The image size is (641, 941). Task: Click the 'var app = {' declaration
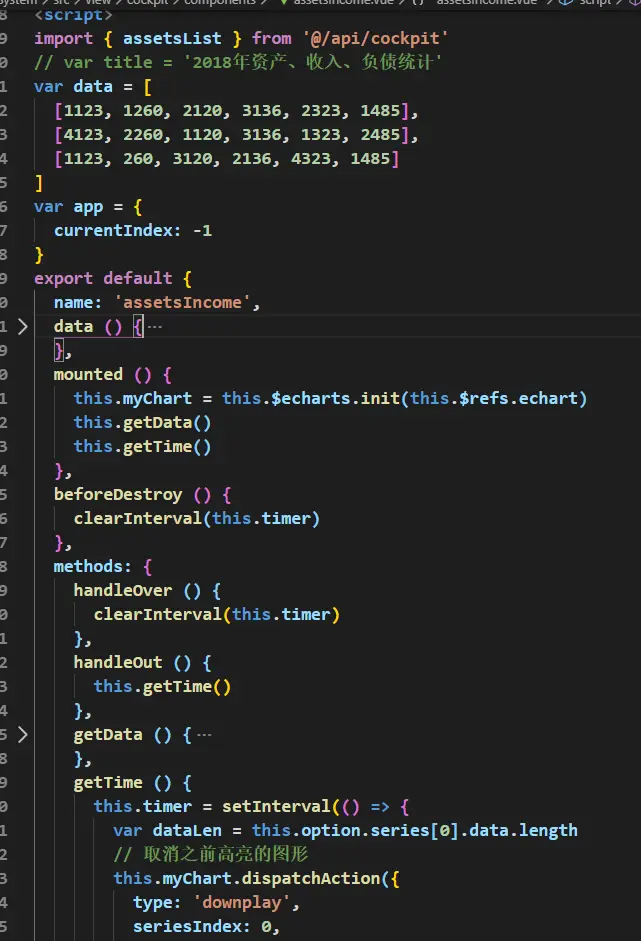point(88,207)
